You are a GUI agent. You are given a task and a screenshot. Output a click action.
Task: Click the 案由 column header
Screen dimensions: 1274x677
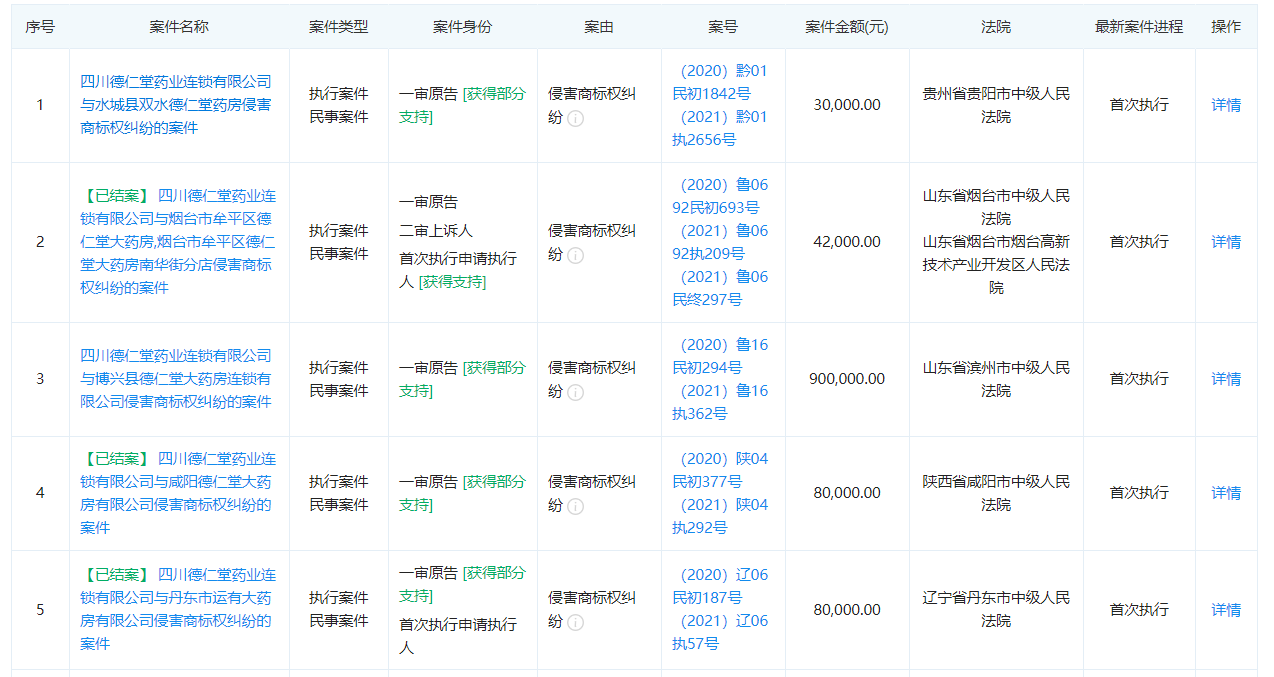coord(599,27)
